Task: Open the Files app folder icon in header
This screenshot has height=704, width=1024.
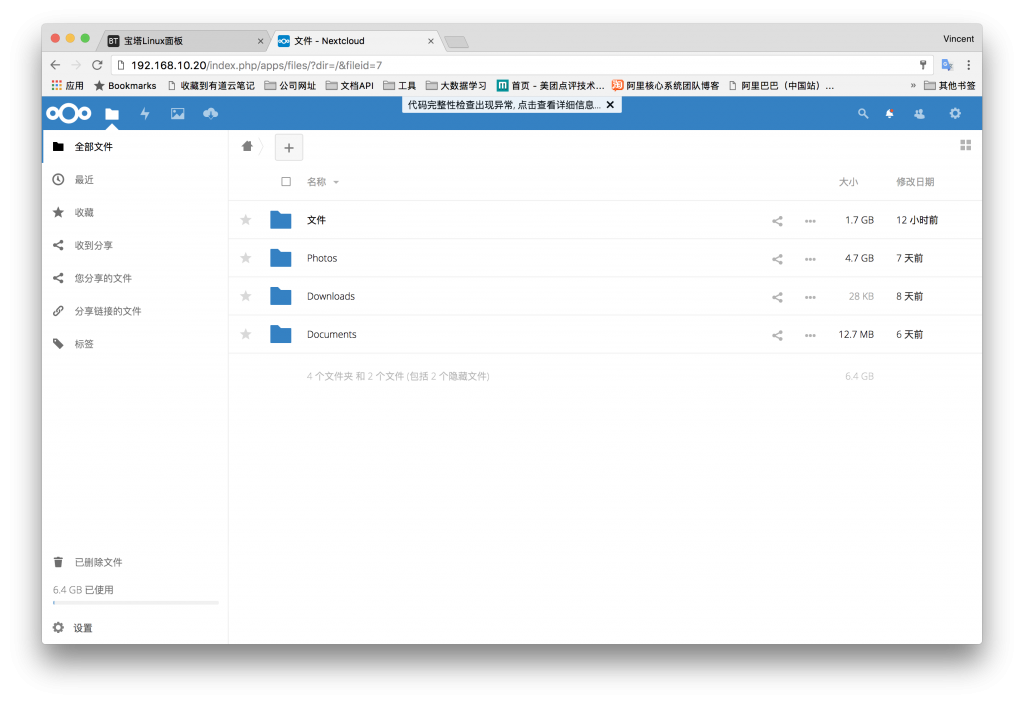Action: click(112, 114)
